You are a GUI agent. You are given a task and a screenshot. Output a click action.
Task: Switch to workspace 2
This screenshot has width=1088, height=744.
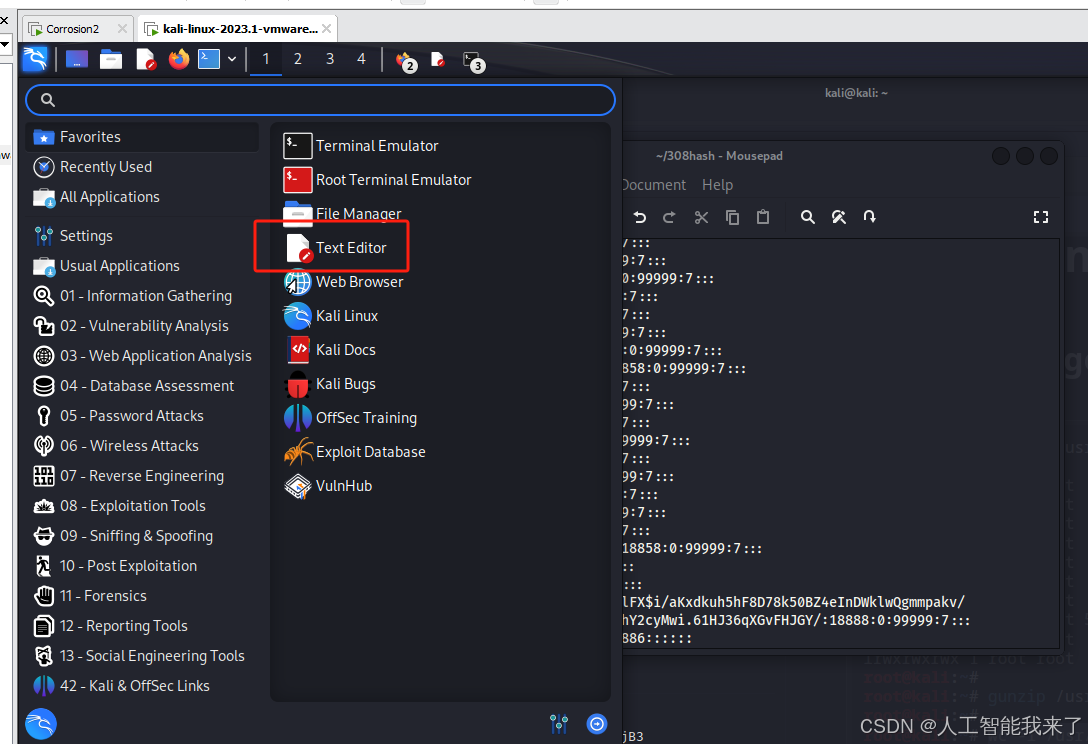[298, 60]
